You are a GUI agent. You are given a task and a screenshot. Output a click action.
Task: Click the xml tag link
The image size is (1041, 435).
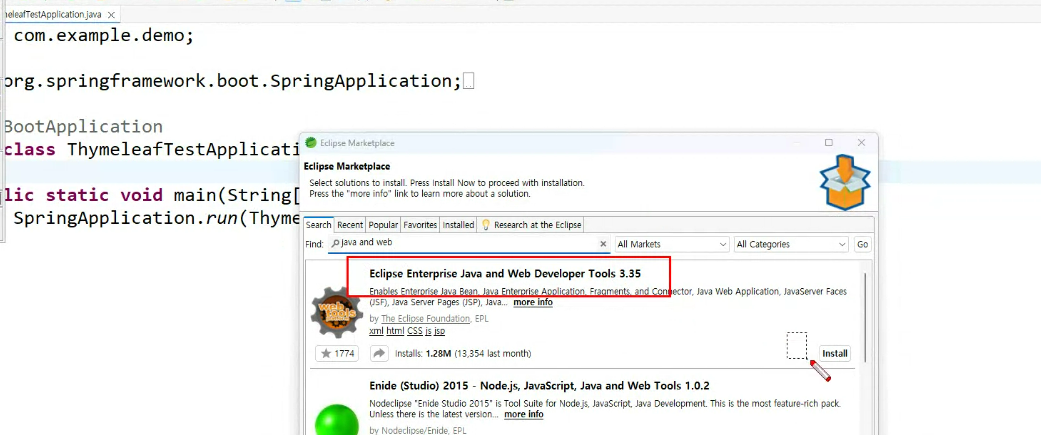point(376,331)
